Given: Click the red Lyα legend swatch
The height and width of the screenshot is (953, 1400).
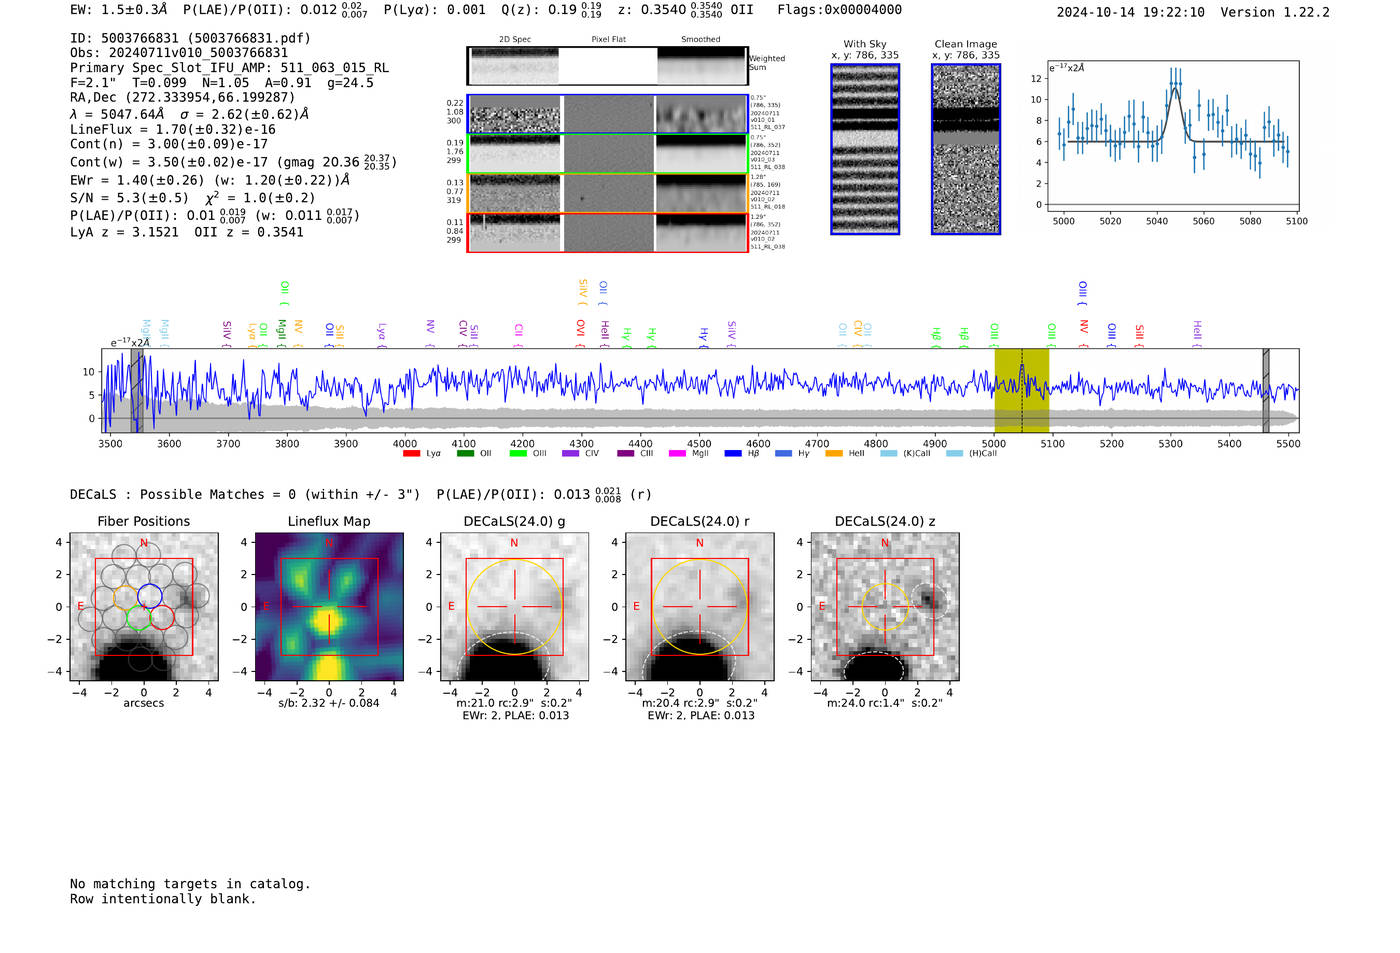Looking at the screenshot, I should (x=411, y=454).
